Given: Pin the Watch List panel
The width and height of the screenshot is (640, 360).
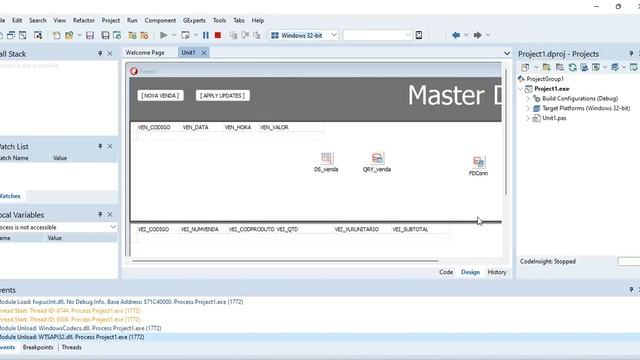Looking at the screenshot, I should point(100,146).
